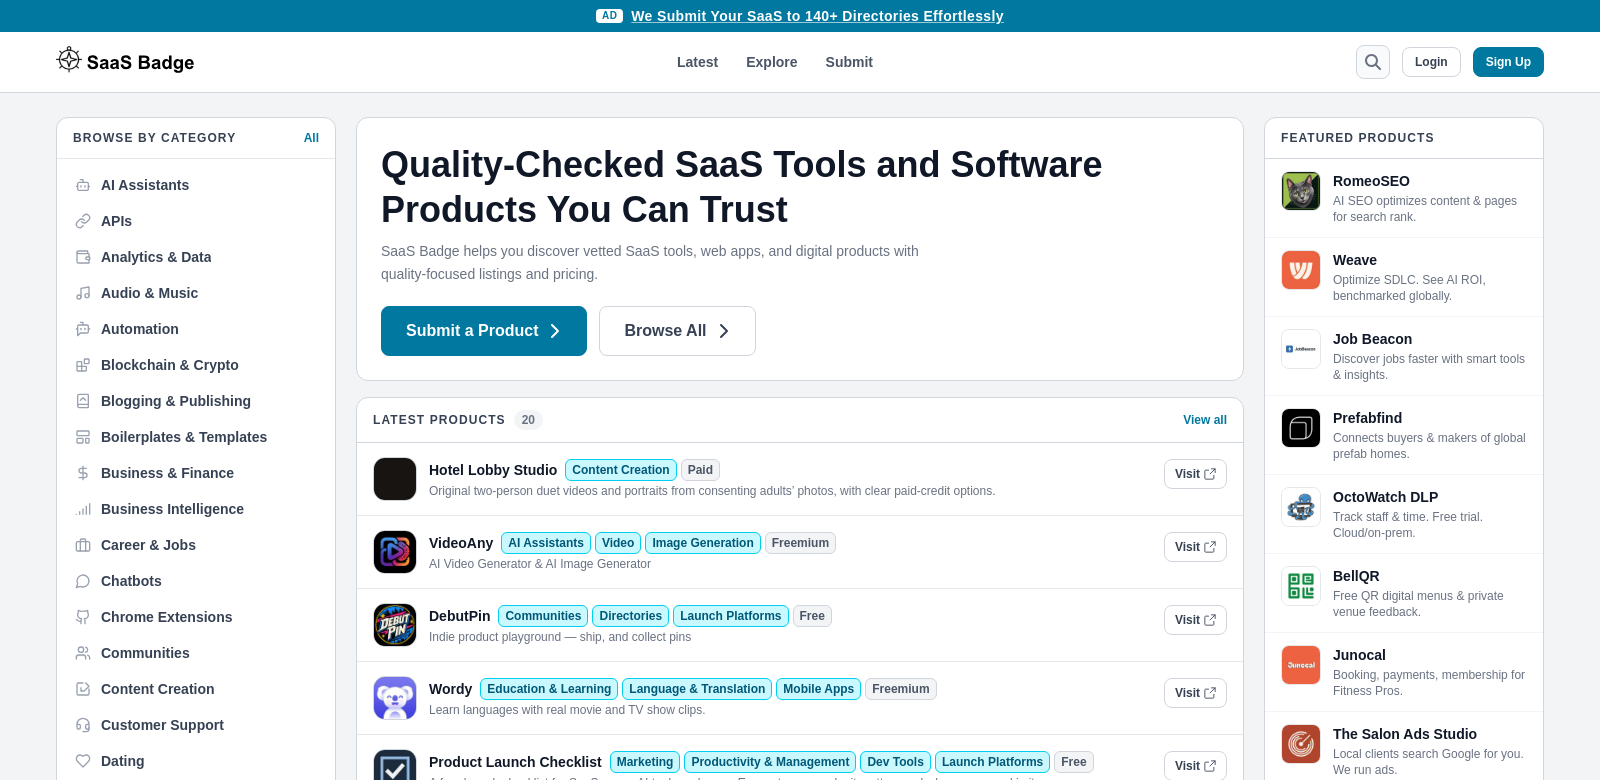This screenshot has height=780, width=1600.
Task: Open the Boilerplates & Templates category
Action: click(x=184, y=437)
